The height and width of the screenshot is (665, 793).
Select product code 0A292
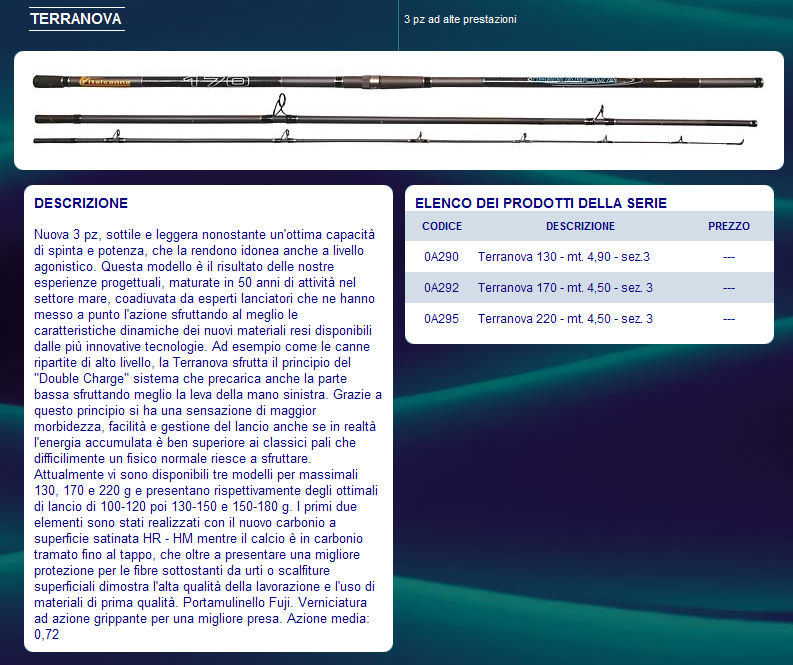(x=442, y=288)
